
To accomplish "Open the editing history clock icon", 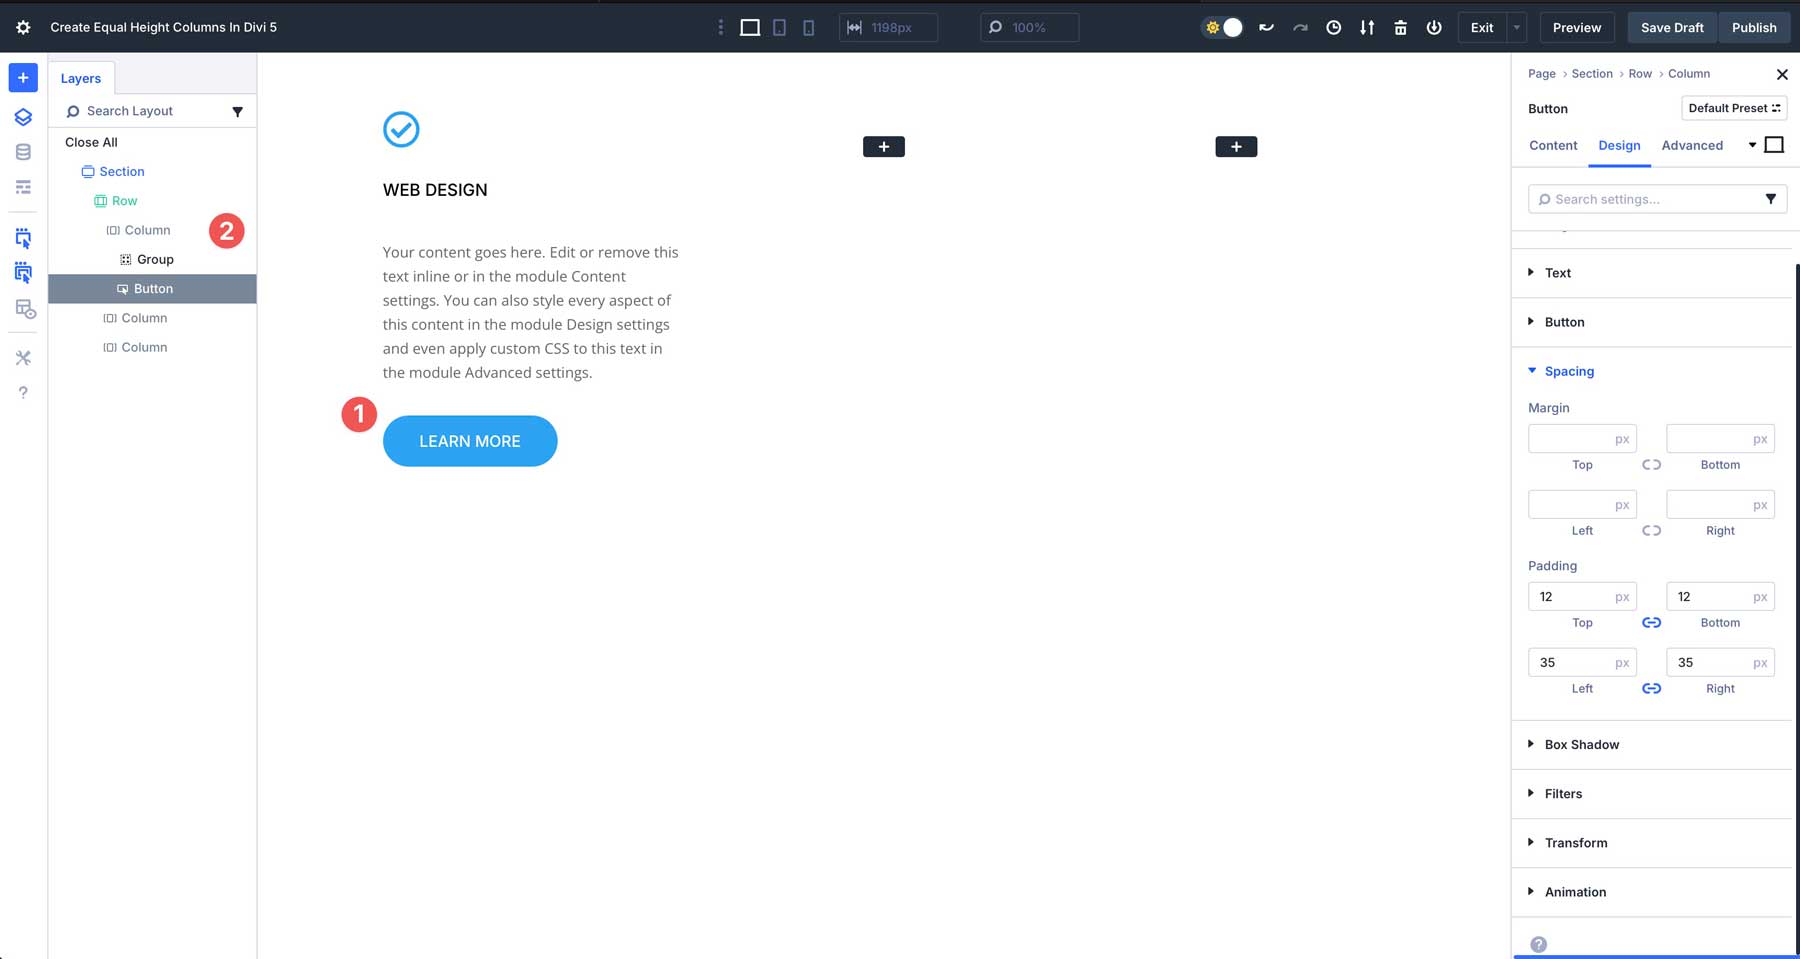I will pos(1333,28).
